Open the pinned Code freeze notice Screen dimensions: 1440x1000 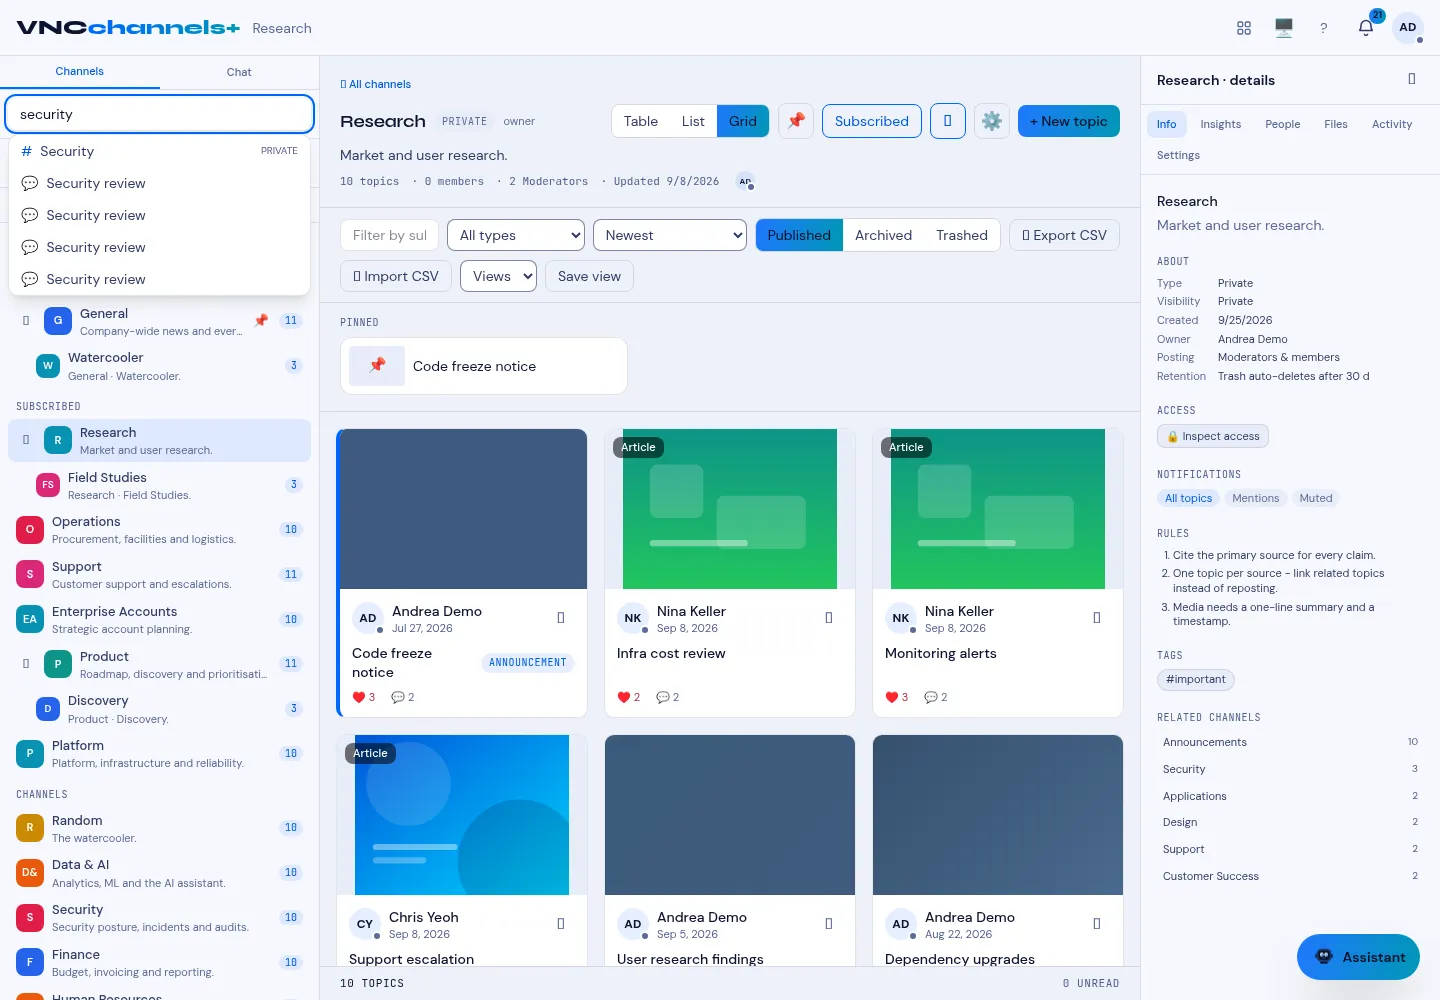484,366
